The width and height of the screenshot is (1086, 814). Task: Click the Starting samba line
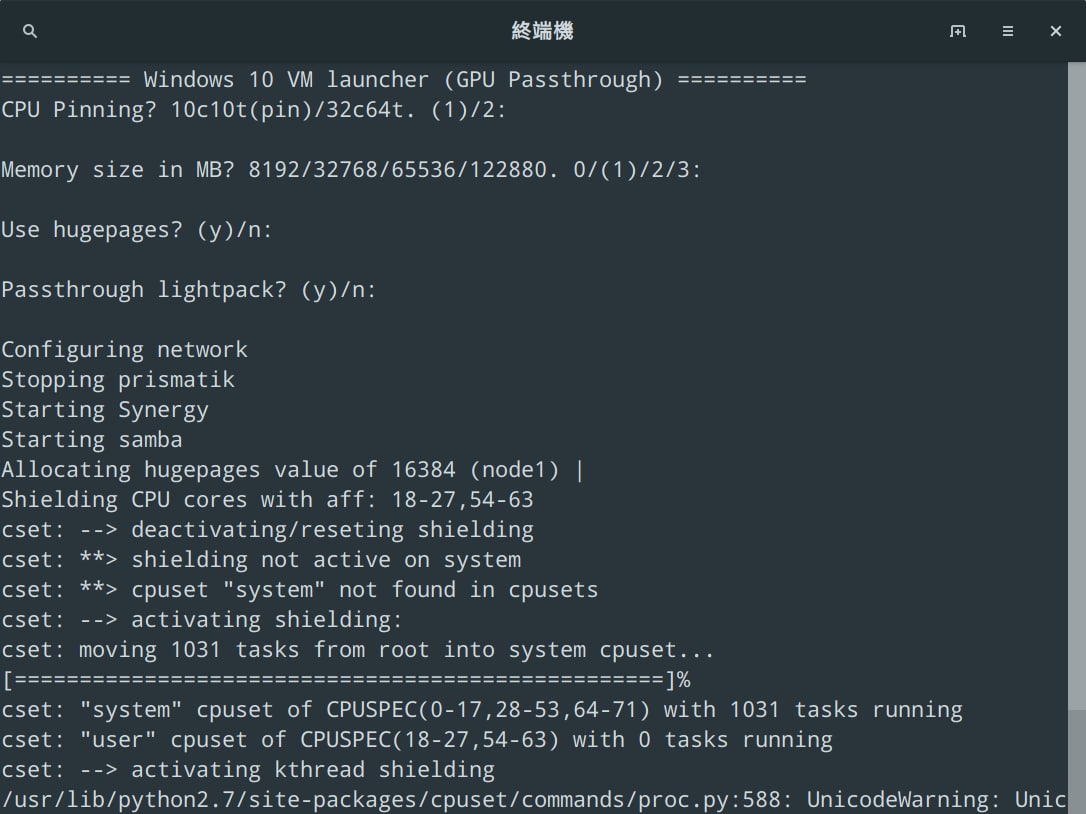[x=91, y=440]
